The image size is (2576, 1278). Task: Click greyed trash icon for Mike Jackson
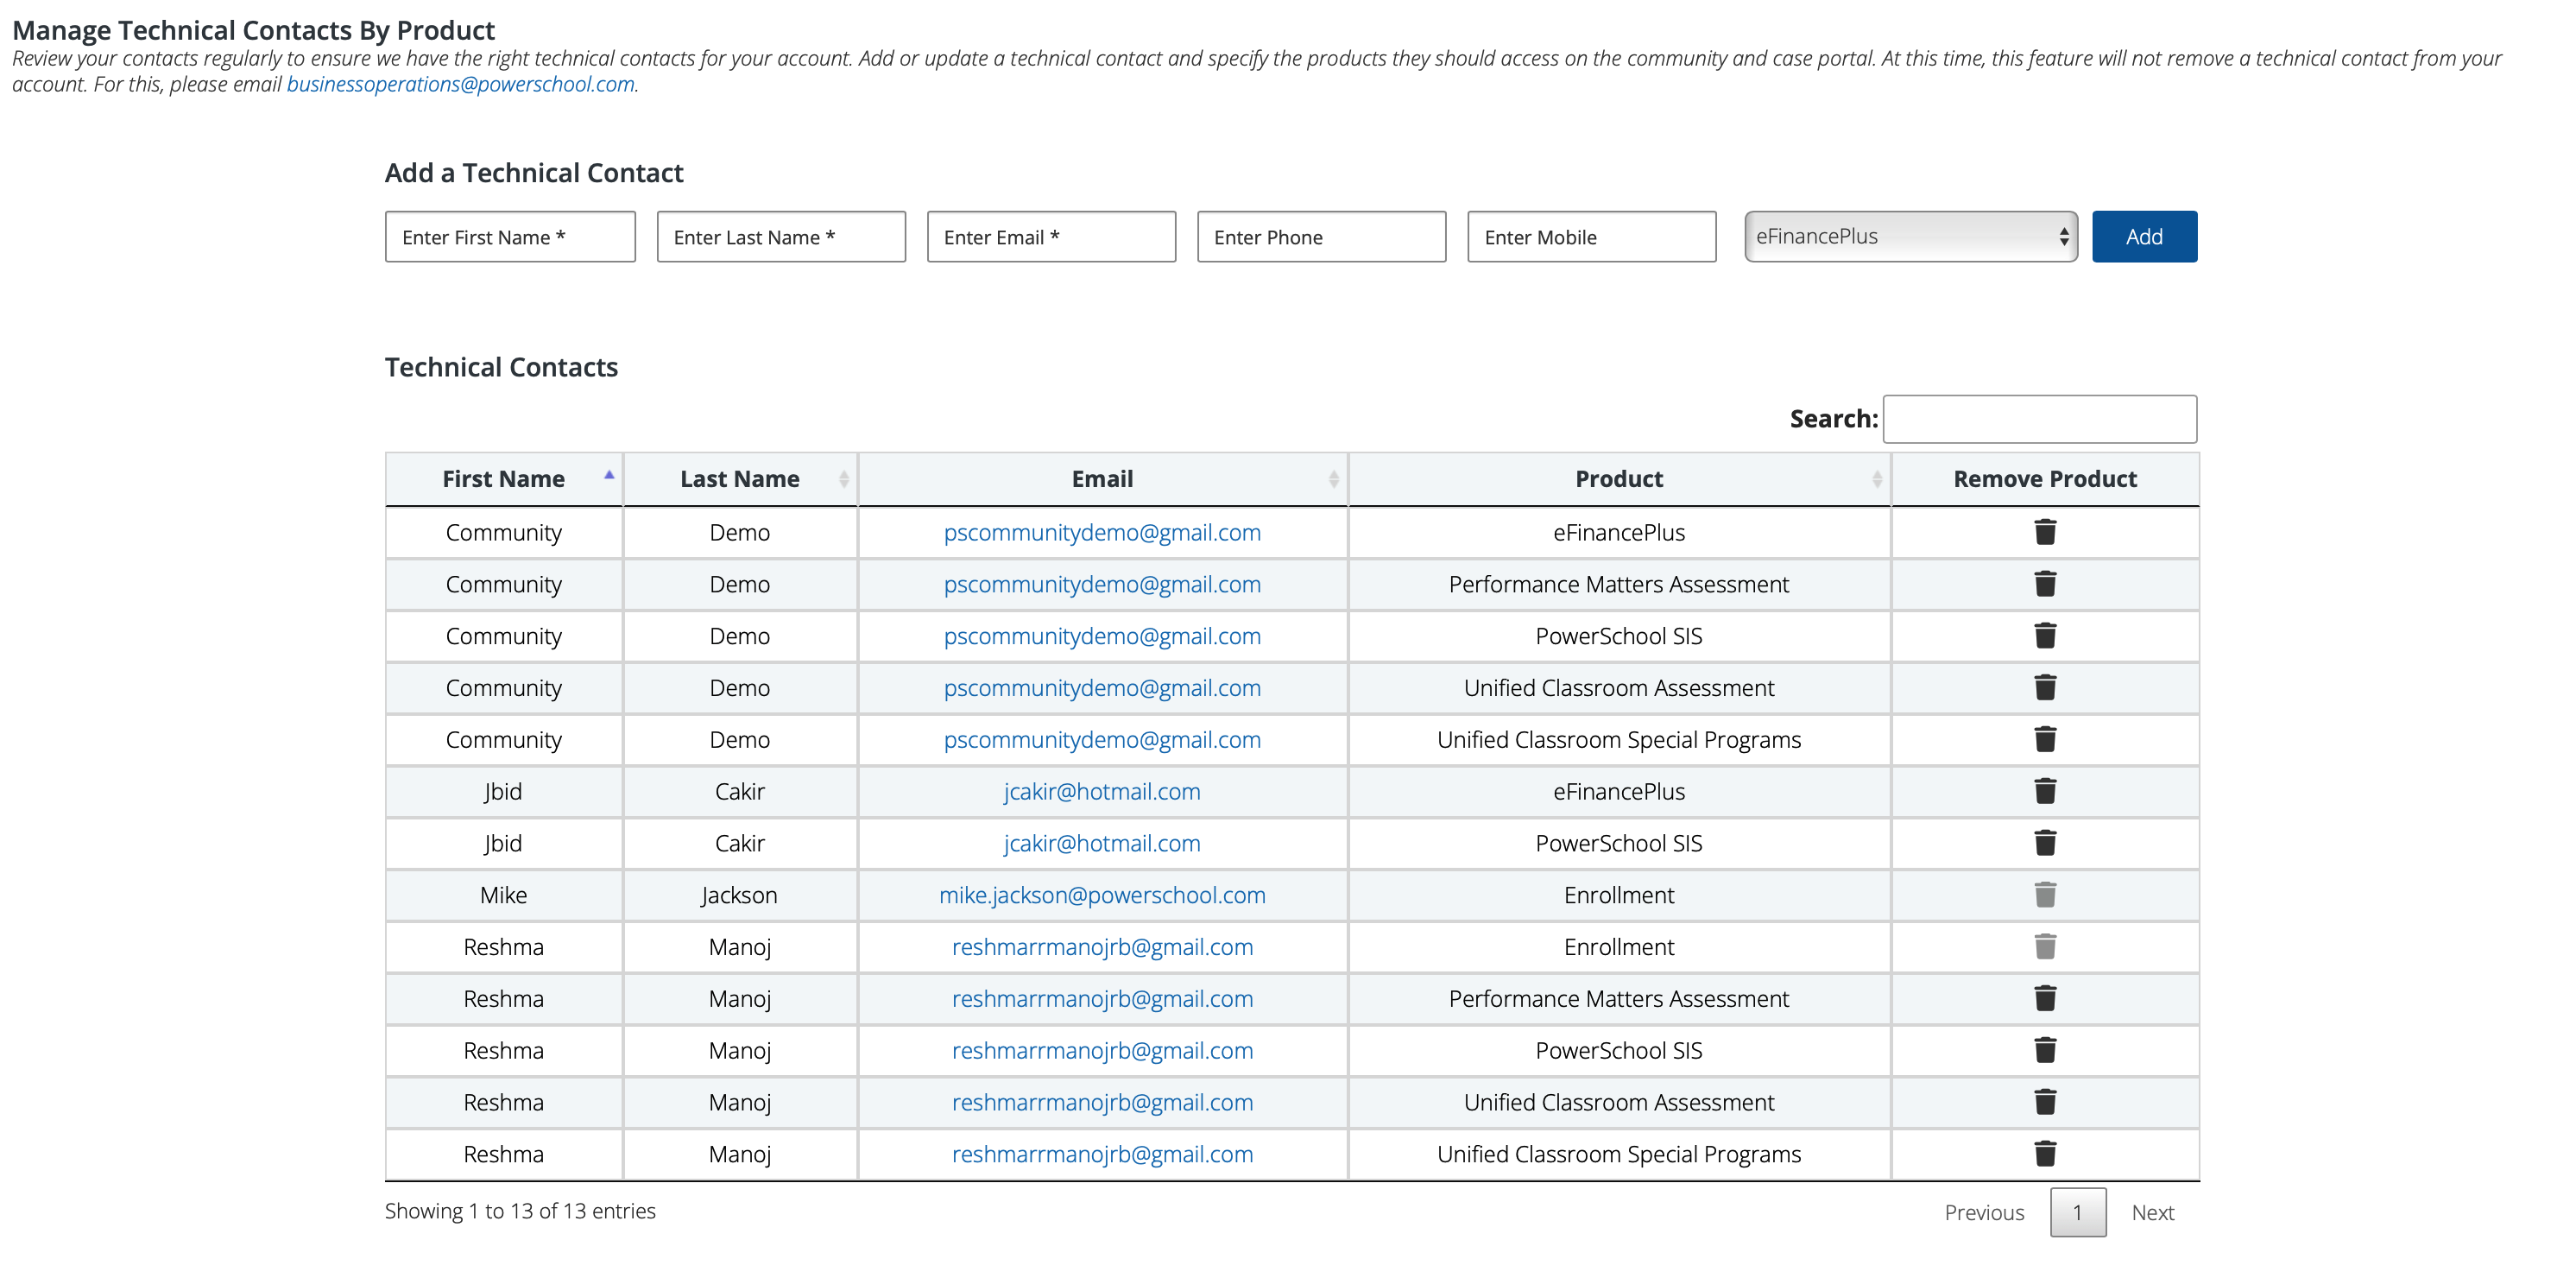2044,895
